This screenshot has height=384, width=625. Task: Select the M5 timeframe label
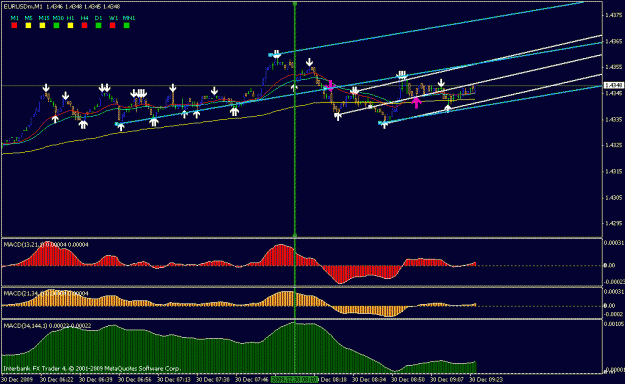pos(28,18)
